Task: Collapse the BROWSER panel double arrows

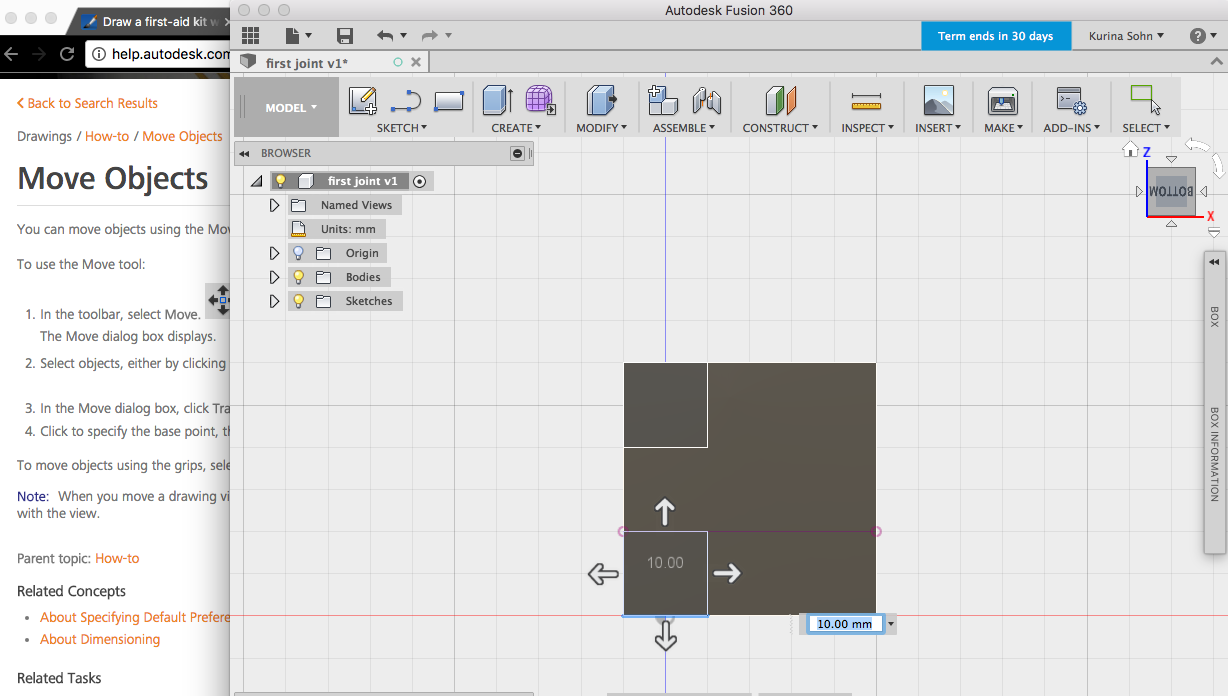Action: [244, 154]
